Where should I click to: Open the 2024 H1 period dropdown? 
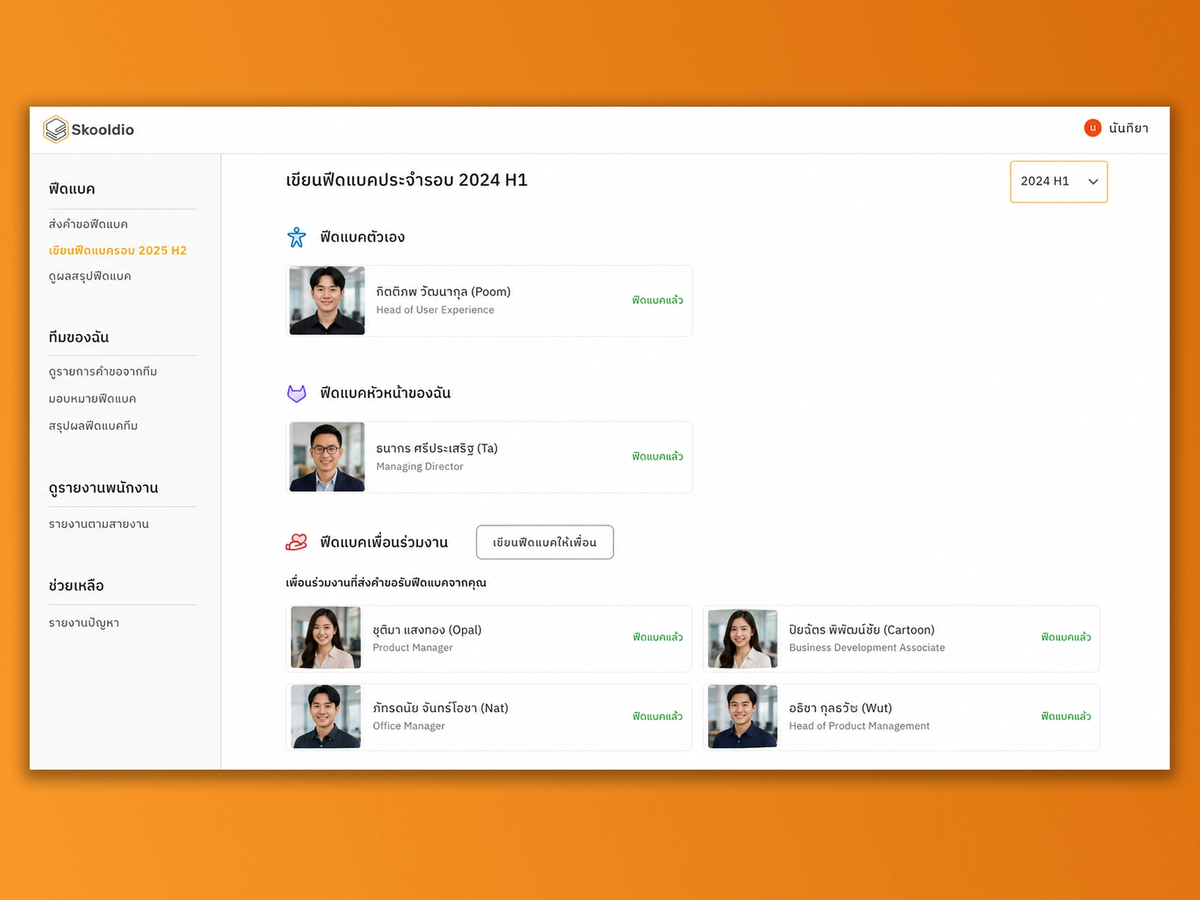tap(1058, 182)
